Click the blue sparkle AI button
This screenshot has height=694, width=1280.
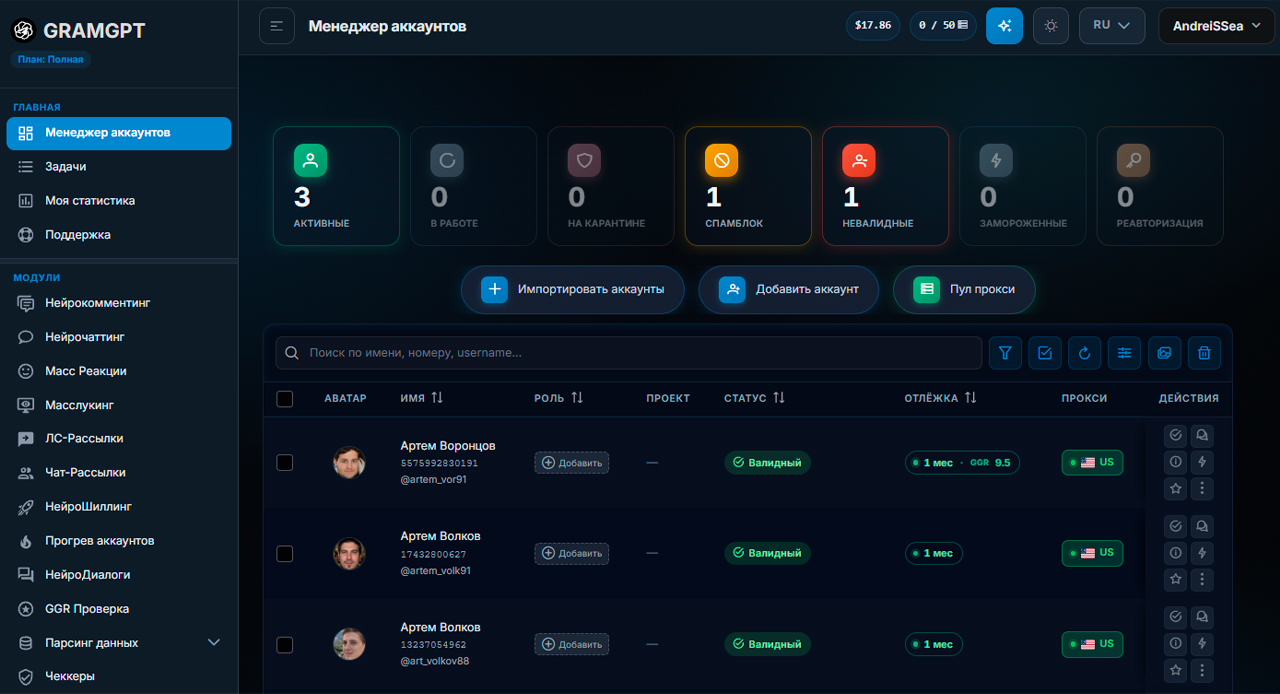point(1004,26)
